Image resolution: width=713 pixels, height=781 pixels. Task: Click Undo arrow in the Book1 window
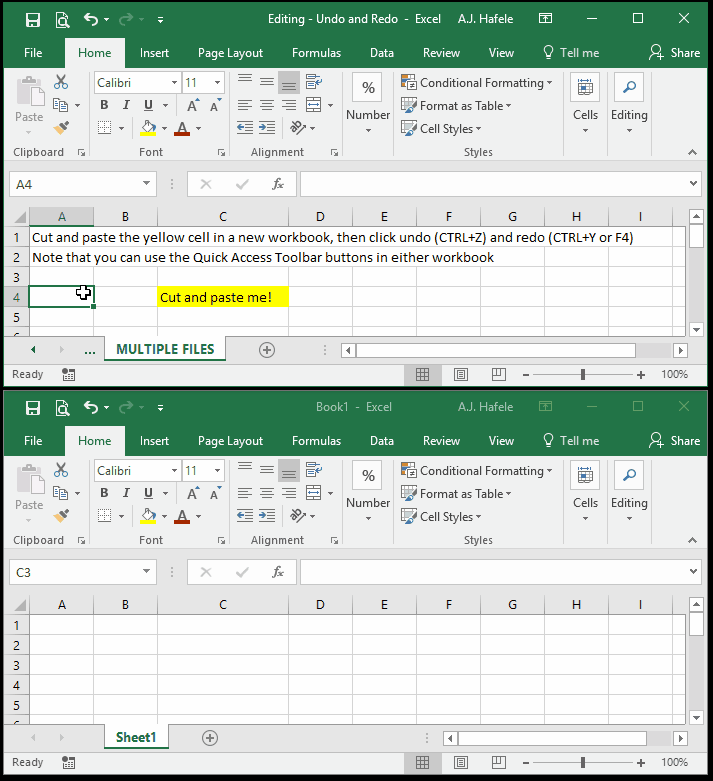coord(91,407)
